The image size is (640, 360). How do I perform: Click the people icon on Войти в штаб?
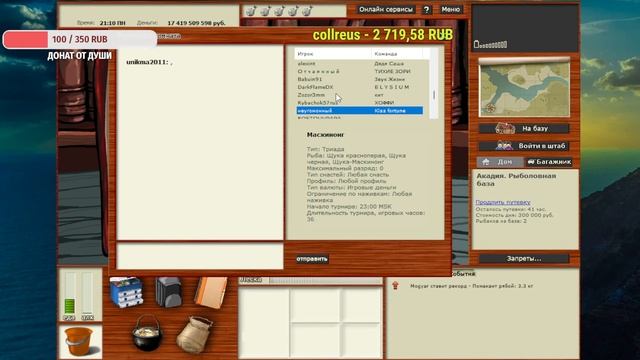pyautogui.click(x=504, y=146)
